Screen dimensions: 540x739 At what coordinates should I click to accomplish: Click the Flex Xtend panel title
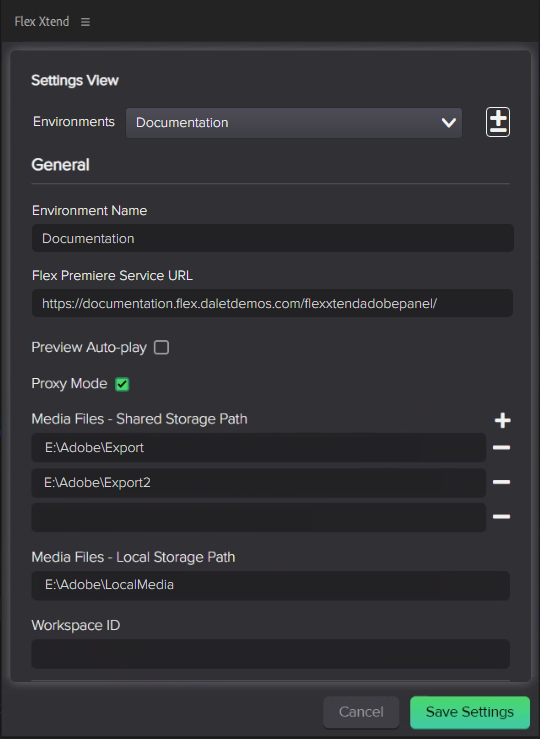42,22
